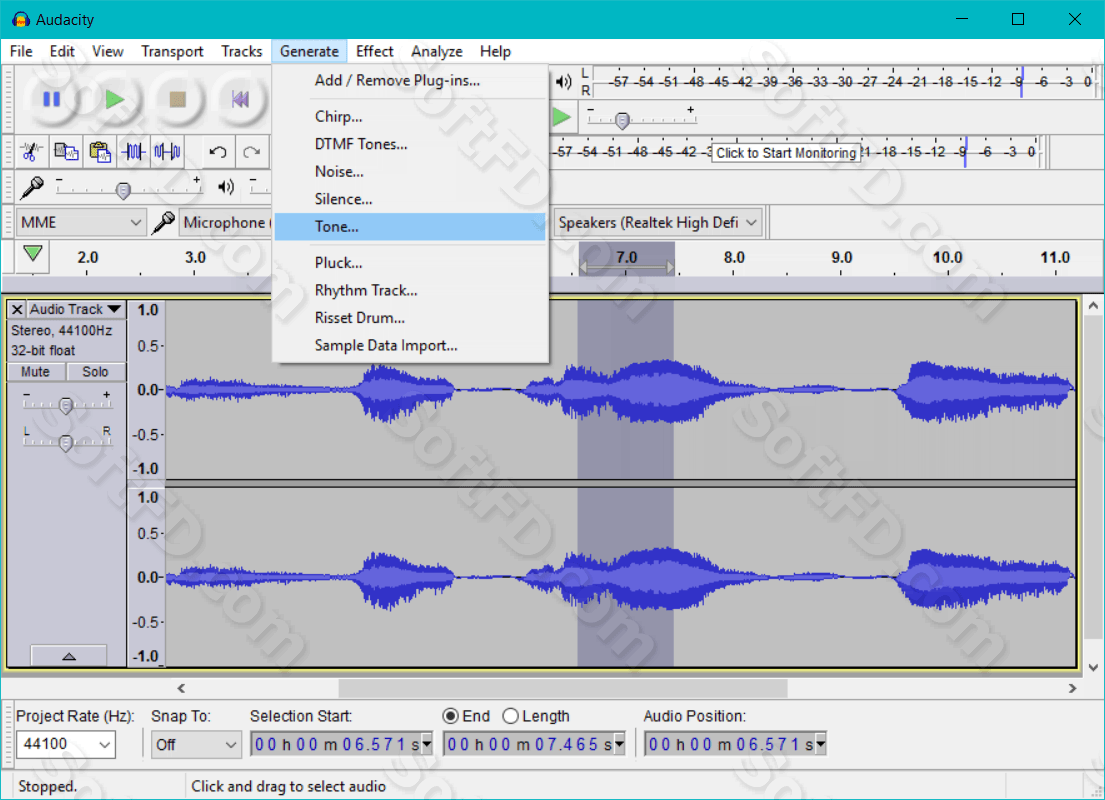Open format arrow of Audio Position field
Screen dimensions: 1105x800
coord(820,744)
